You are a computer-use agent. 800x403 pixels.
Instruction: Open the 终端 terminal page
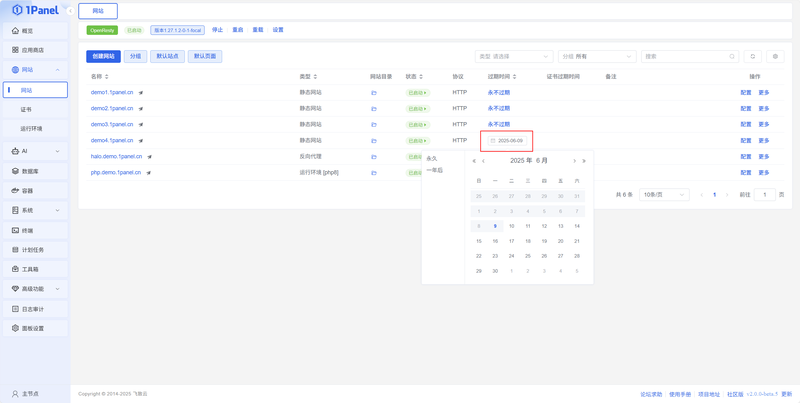[x=35, y=231]
